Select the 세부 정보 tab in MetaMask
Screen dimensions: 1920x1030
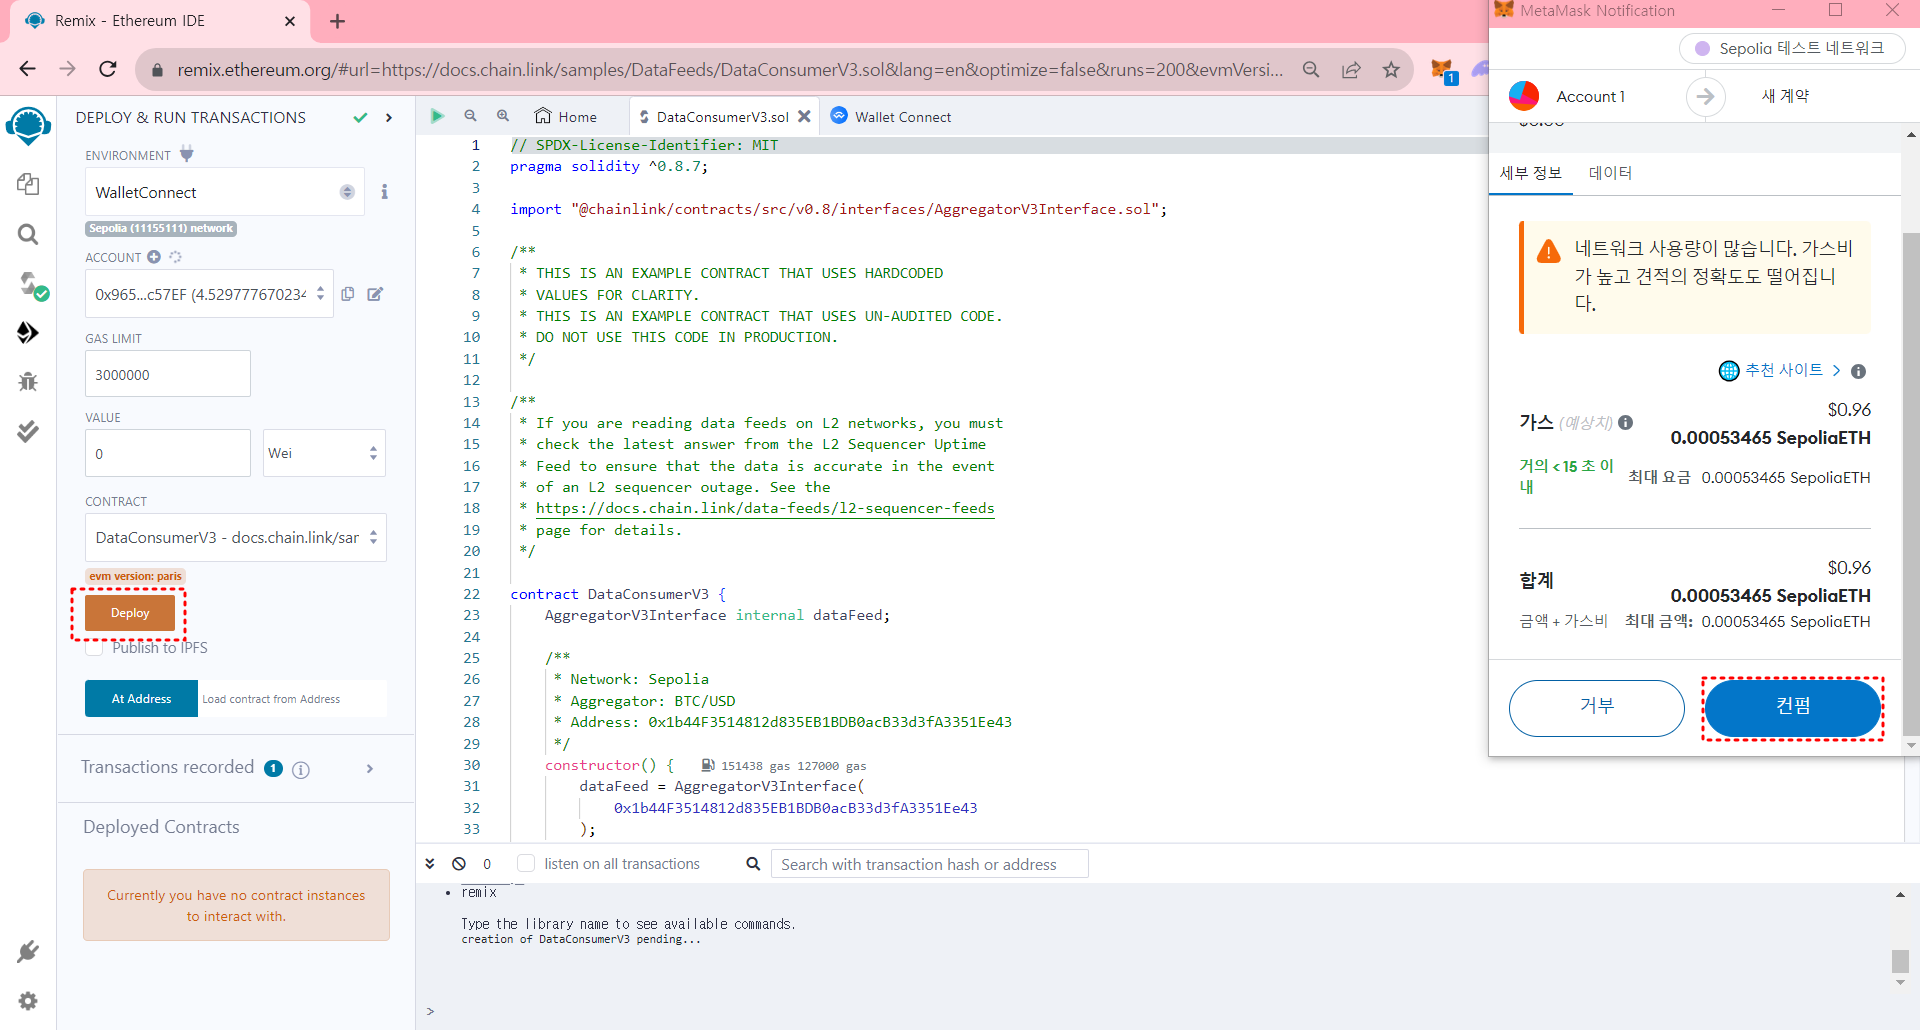1530,173
